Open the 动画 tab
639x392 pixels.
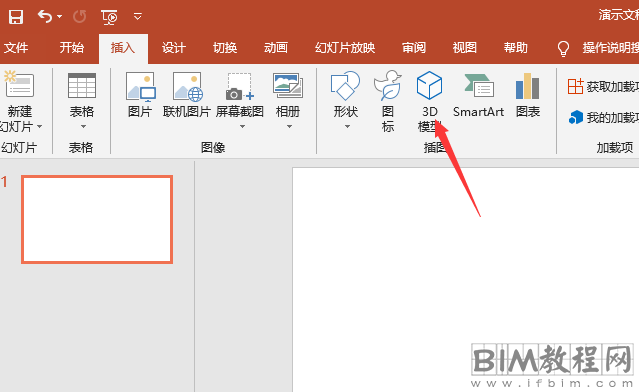276,48
